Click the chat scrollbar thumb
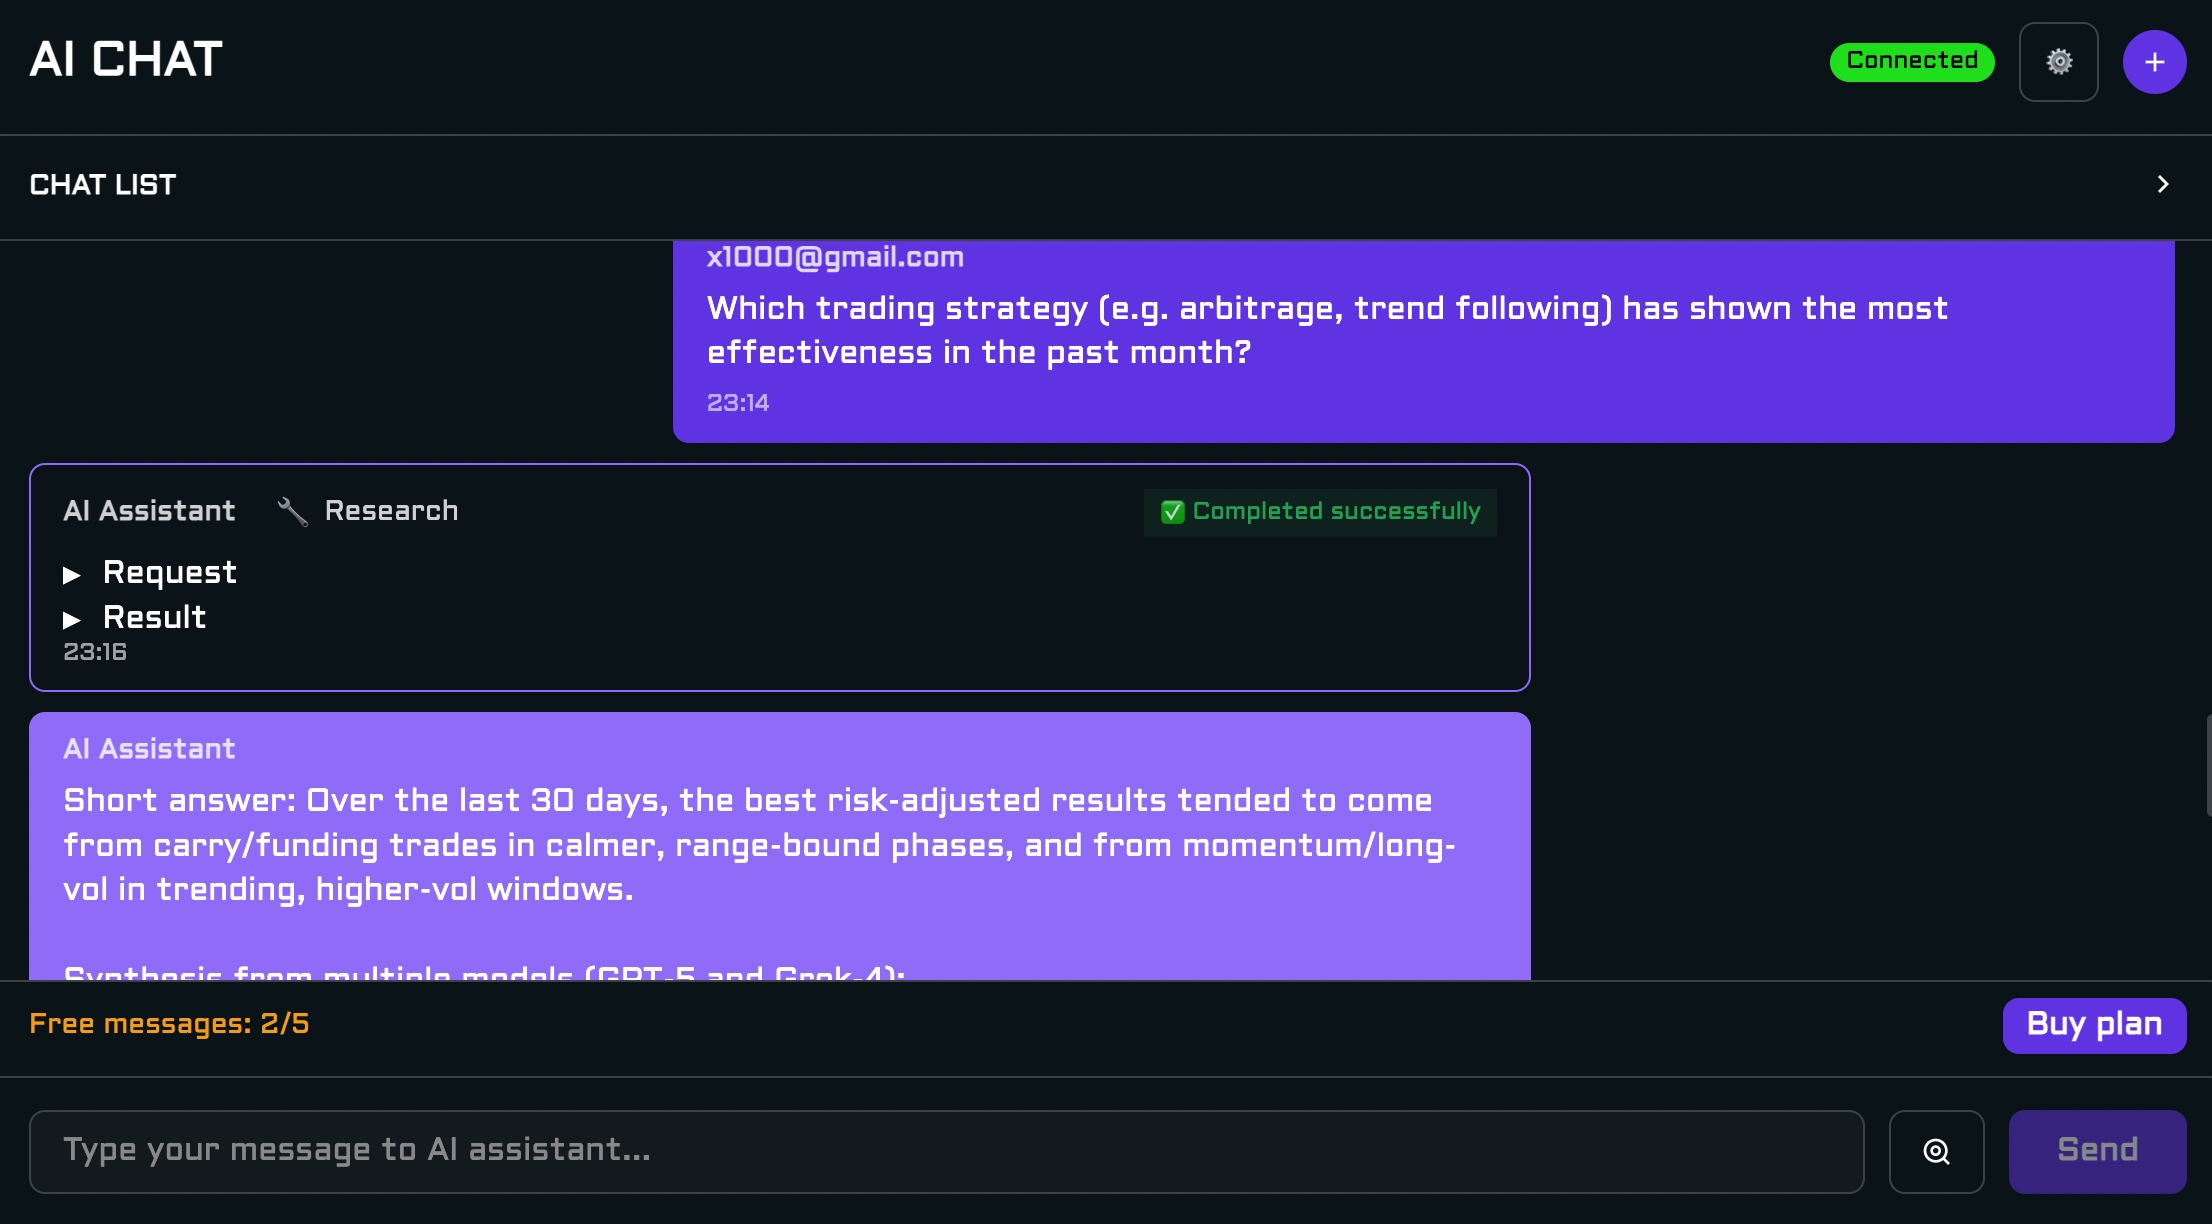 click(x=2208, y=765)
